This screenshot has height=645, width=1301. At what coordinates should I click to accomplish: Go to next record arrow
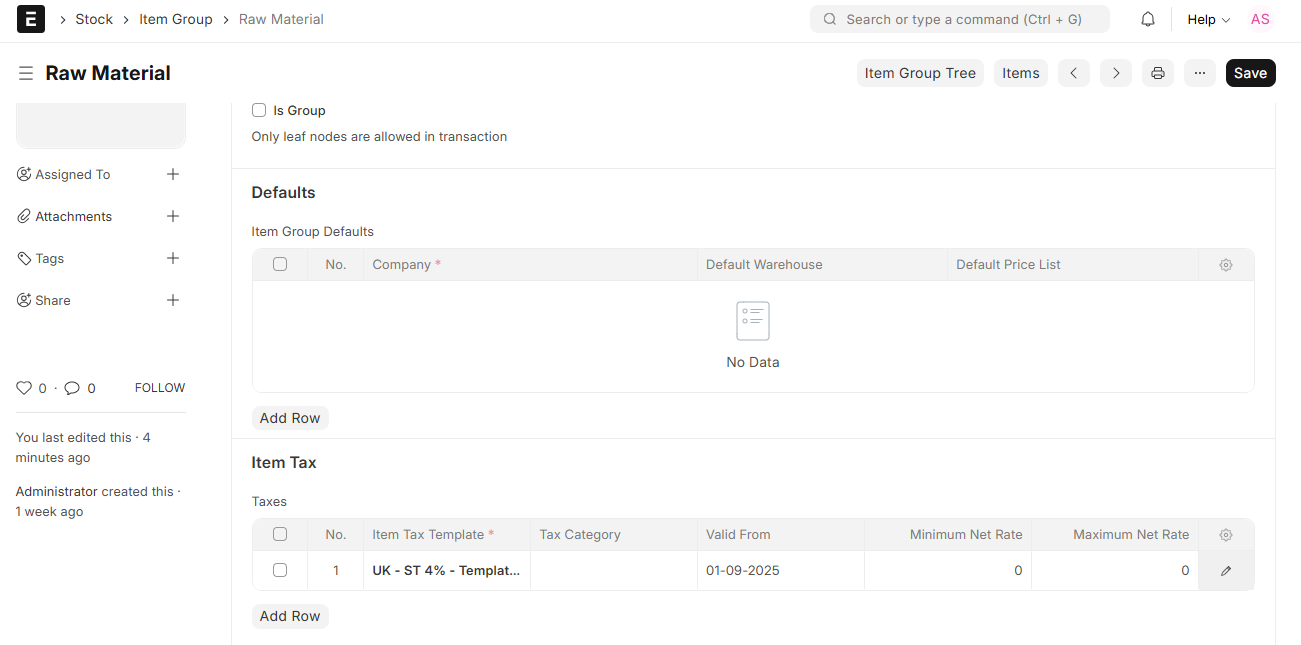click(1116, 73)
